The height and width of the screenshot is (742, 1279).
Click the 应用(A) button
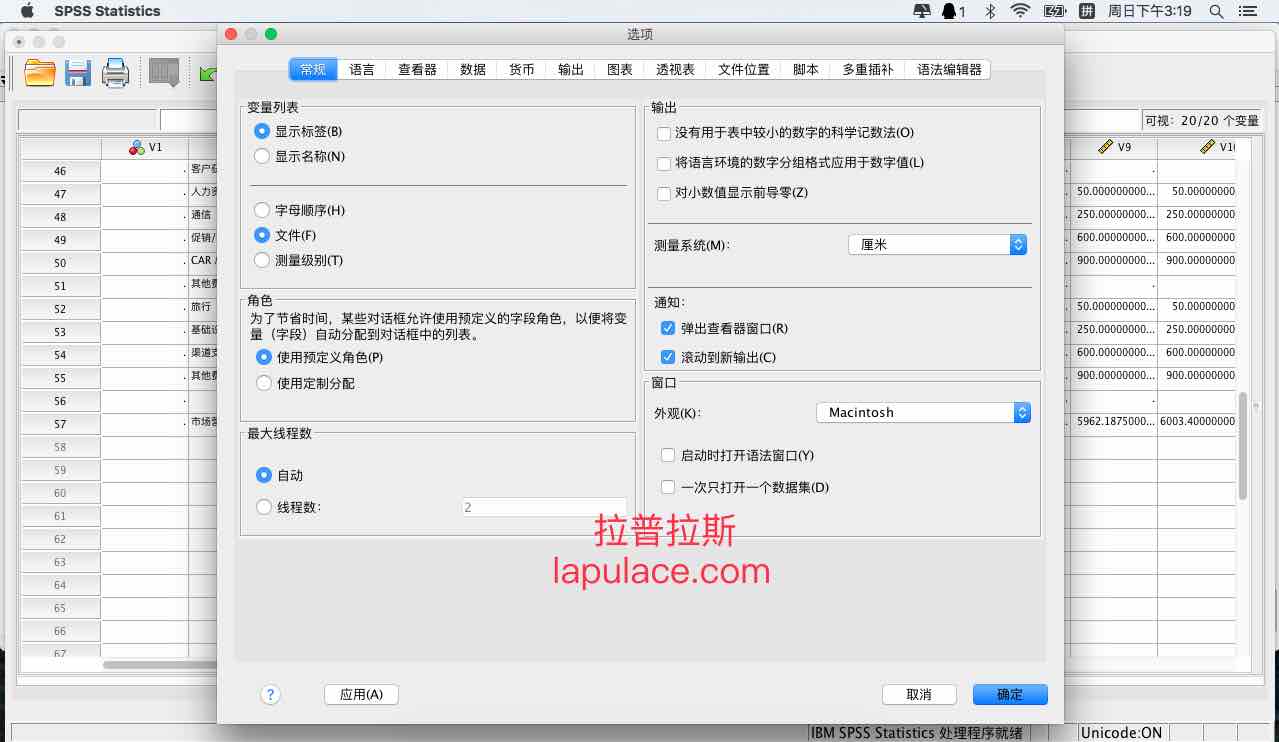point(361,694)
